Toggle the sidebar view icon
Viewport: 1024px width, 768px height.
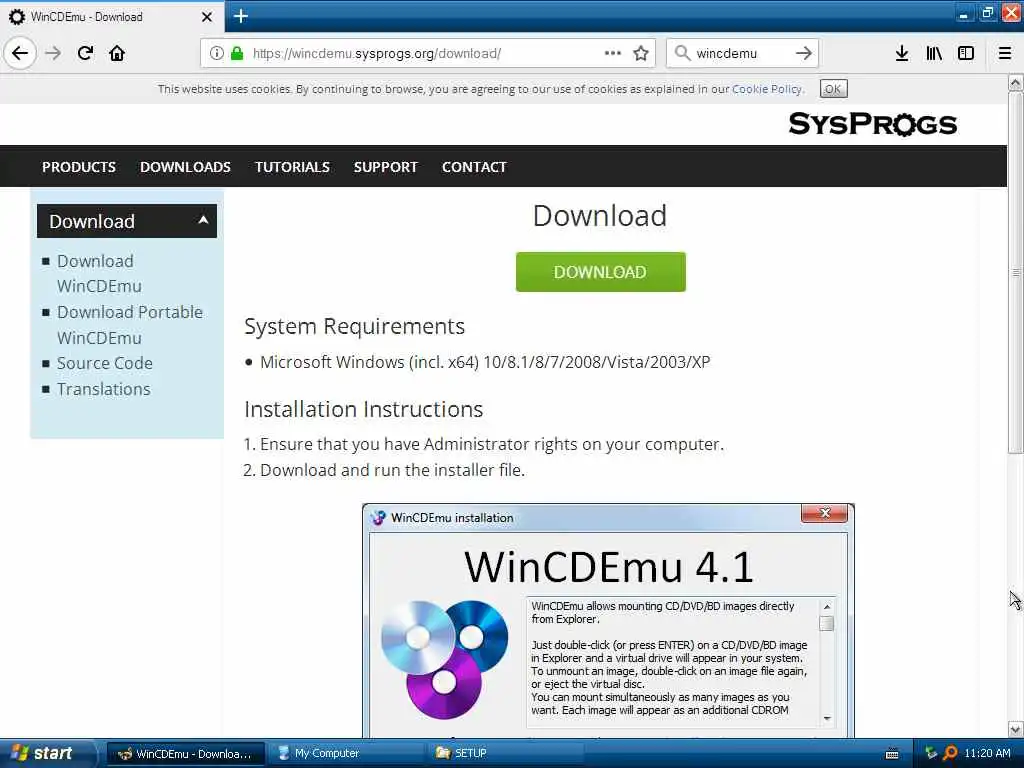click(966, 53)
